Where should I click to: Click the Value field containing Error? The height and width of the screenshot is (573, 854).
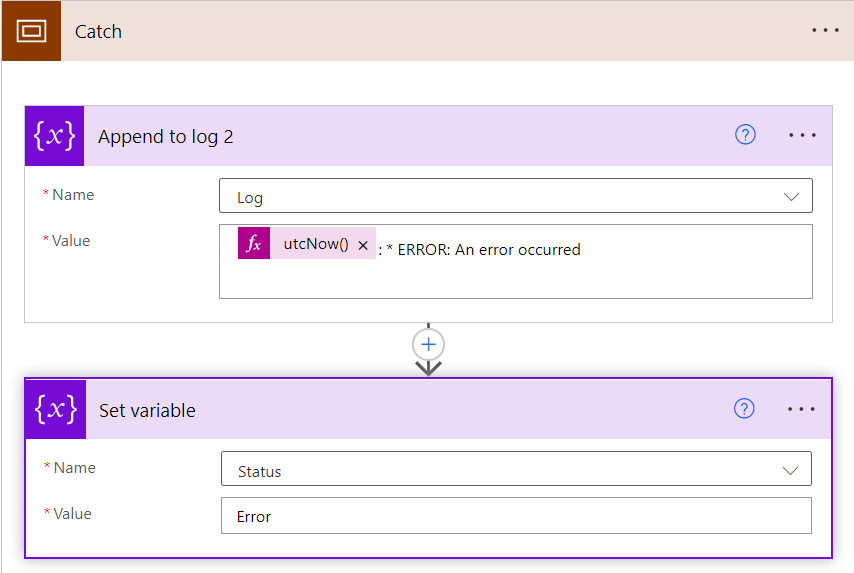click(x=515, y=516)
